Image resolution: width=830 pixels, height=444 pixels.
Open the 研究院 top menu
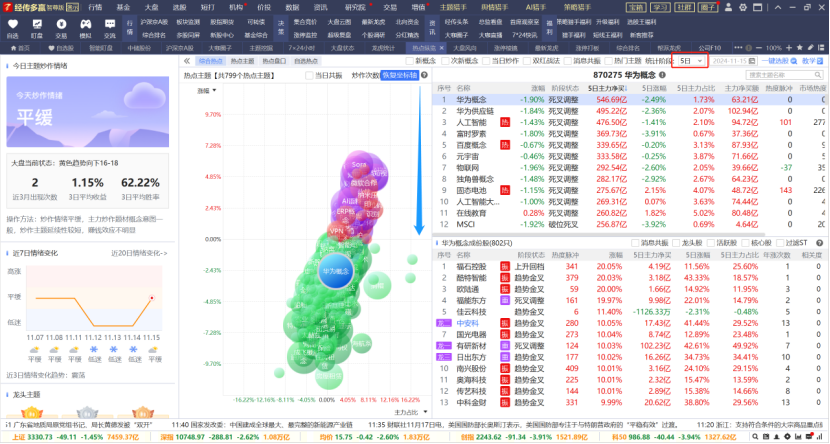click(x=355, y=7)
